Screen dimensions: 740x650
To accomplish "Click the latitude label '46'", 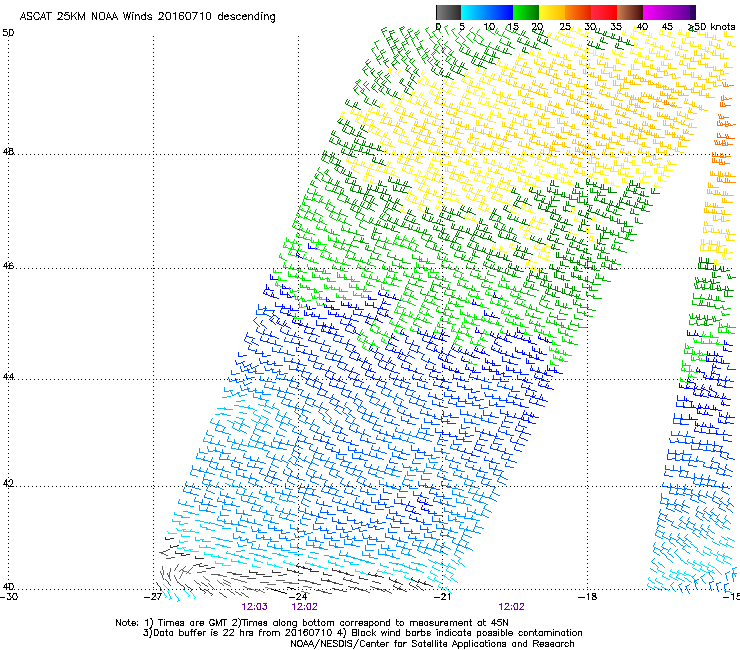I will pos(8,266).
